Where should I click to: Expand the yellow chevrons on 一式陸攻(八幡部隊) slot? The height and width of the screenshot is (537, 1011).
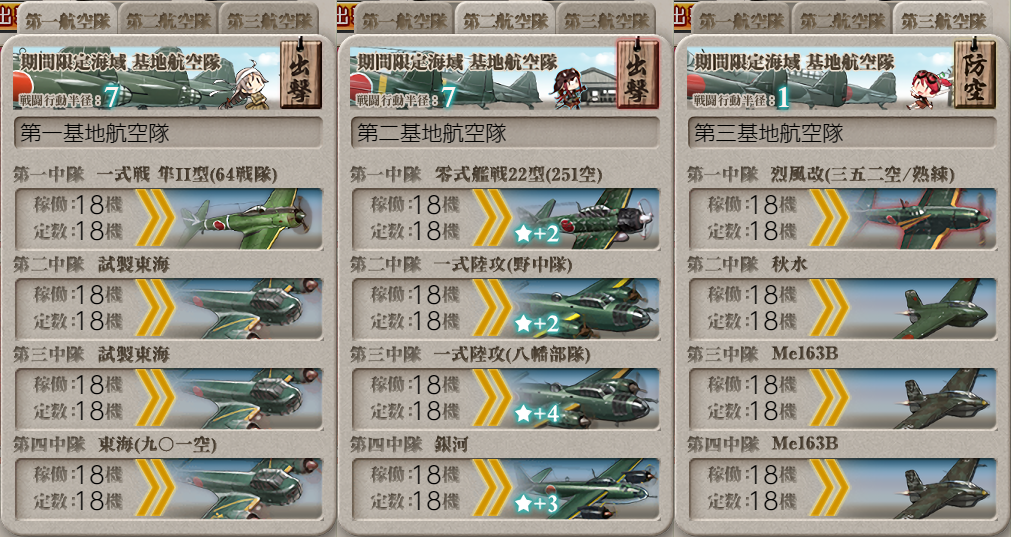coord(493,398)
